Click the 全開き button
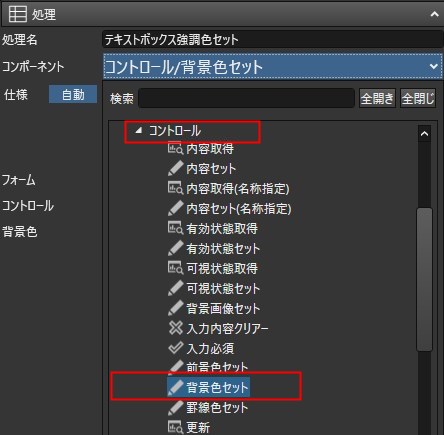Screen dimensions: 444x435 click(x=377, y=99)
